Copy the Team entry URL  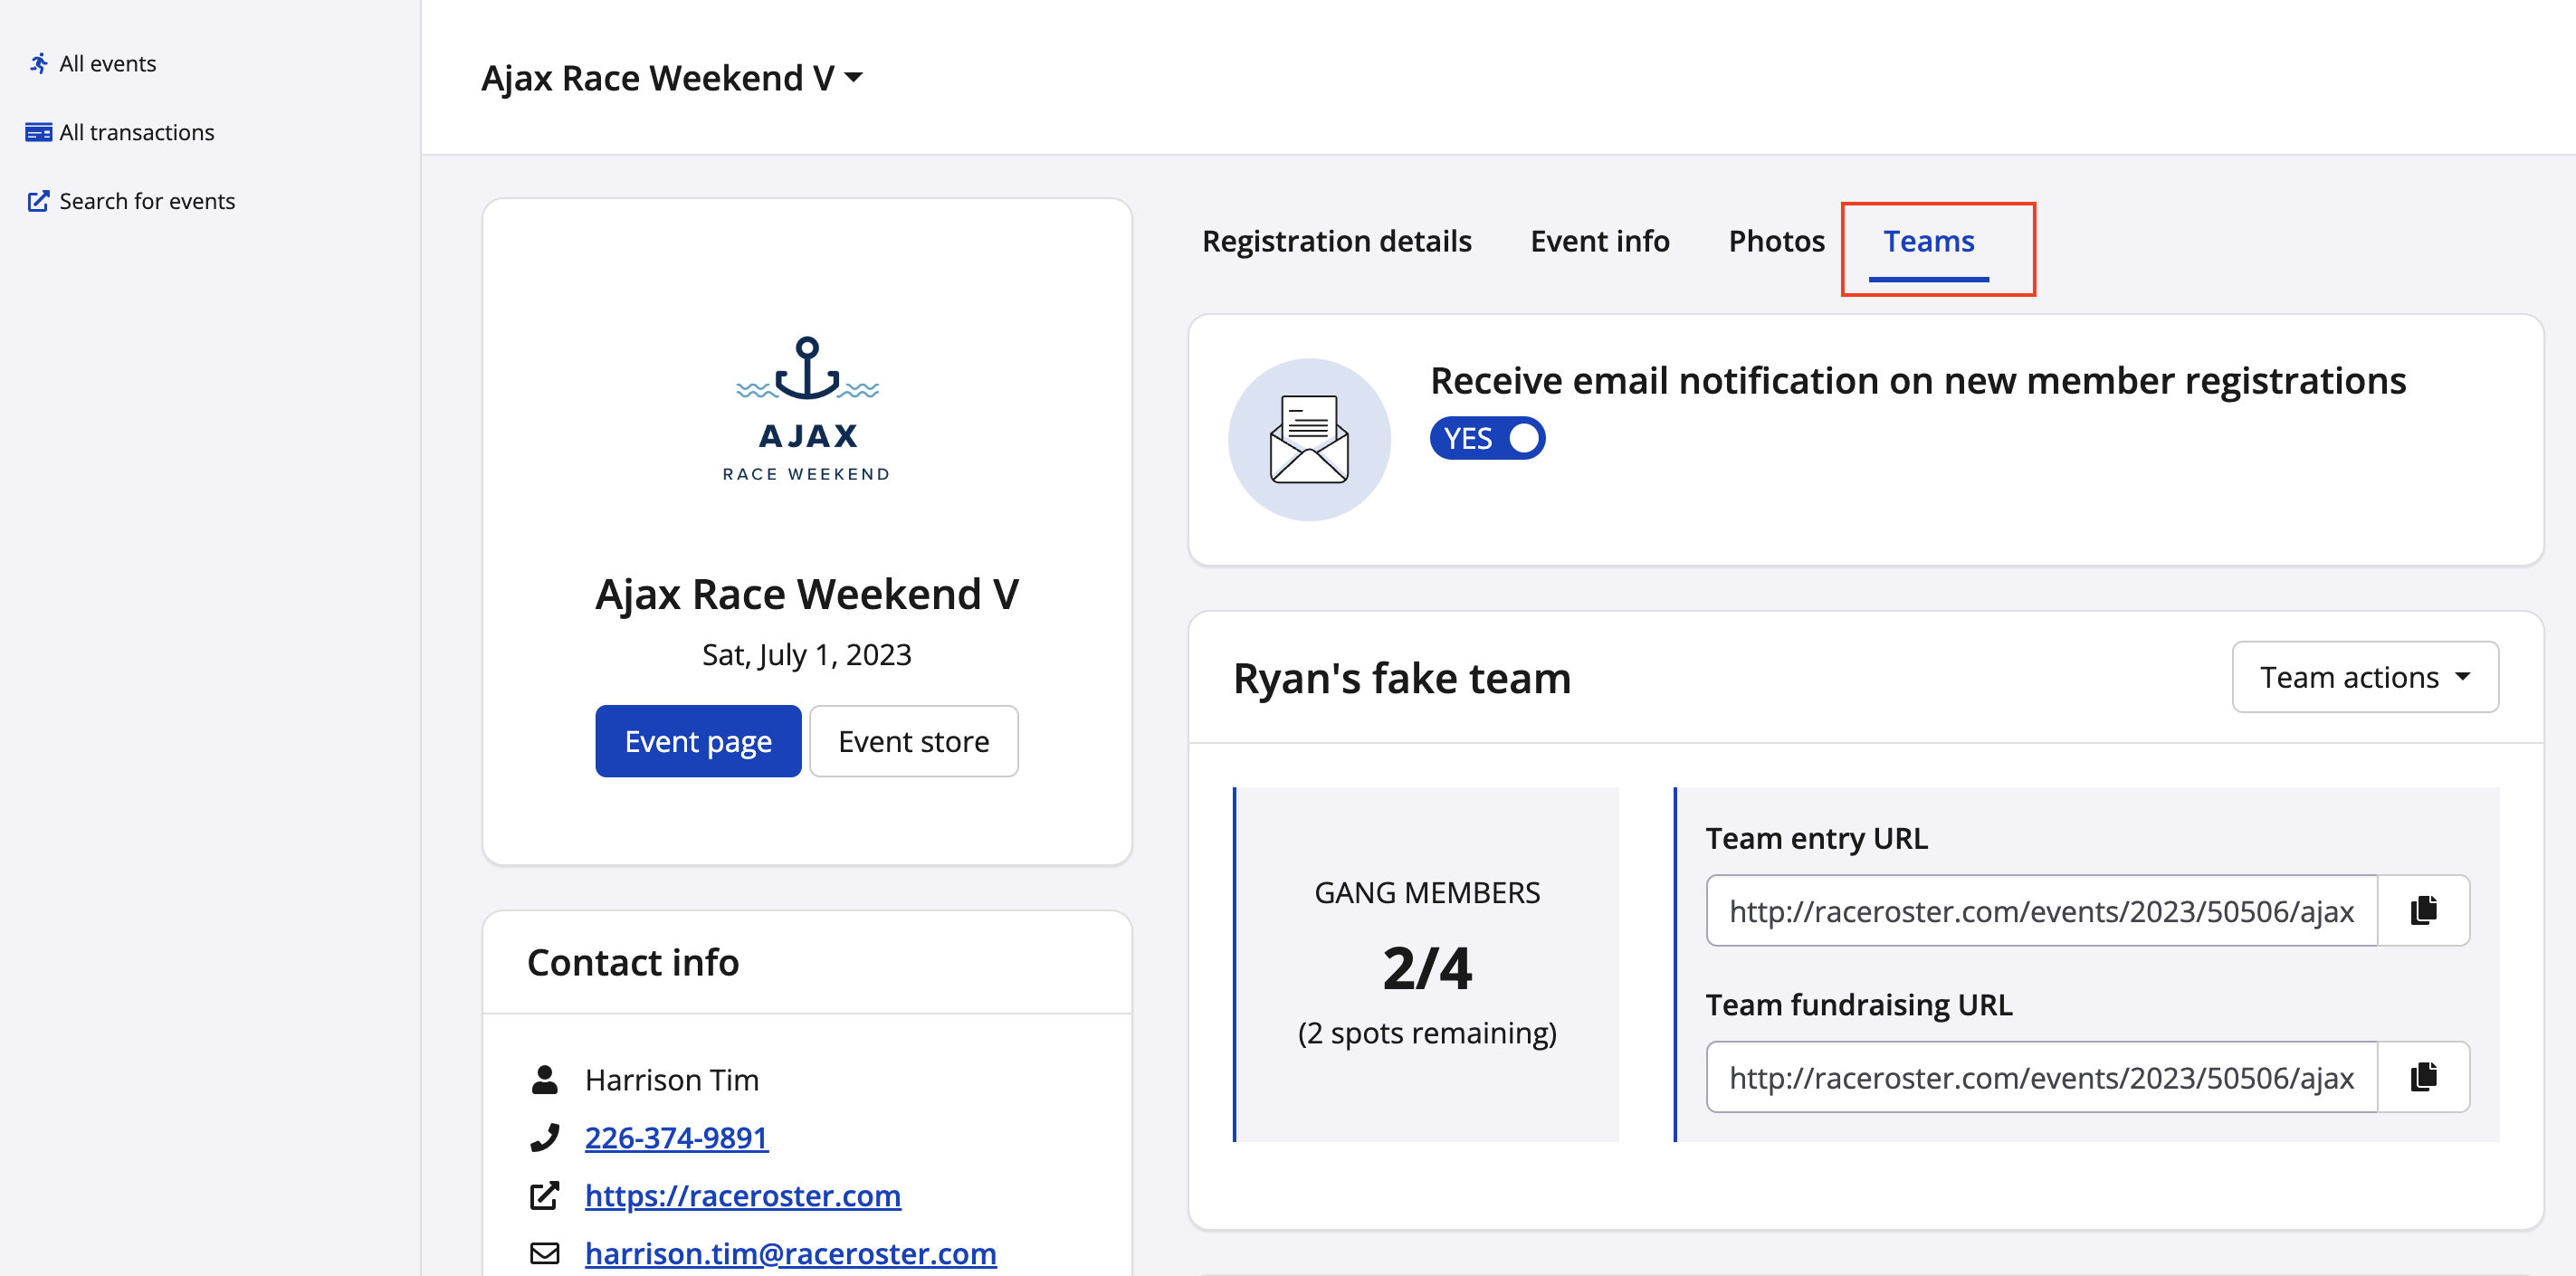point(2422,910)
